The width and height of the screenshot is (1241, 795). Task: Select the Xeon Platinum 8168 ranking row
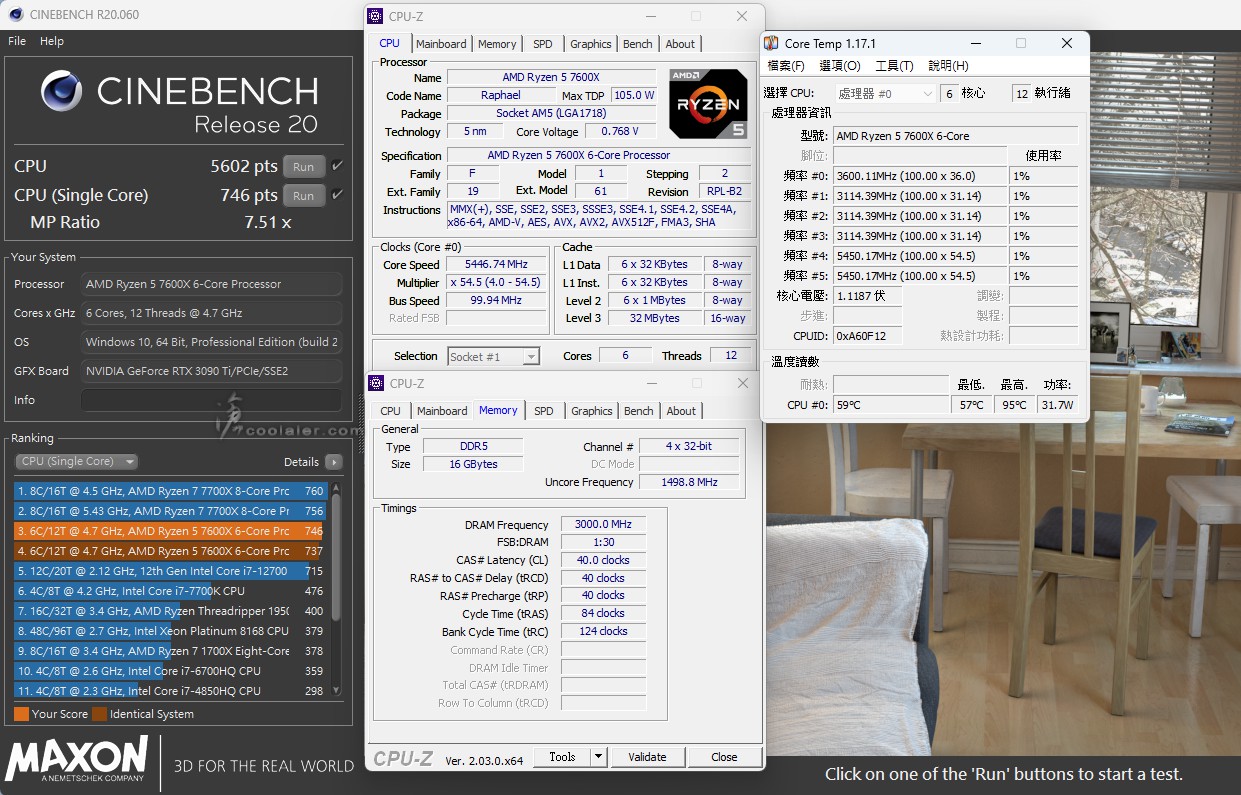[x=170, y=631]
